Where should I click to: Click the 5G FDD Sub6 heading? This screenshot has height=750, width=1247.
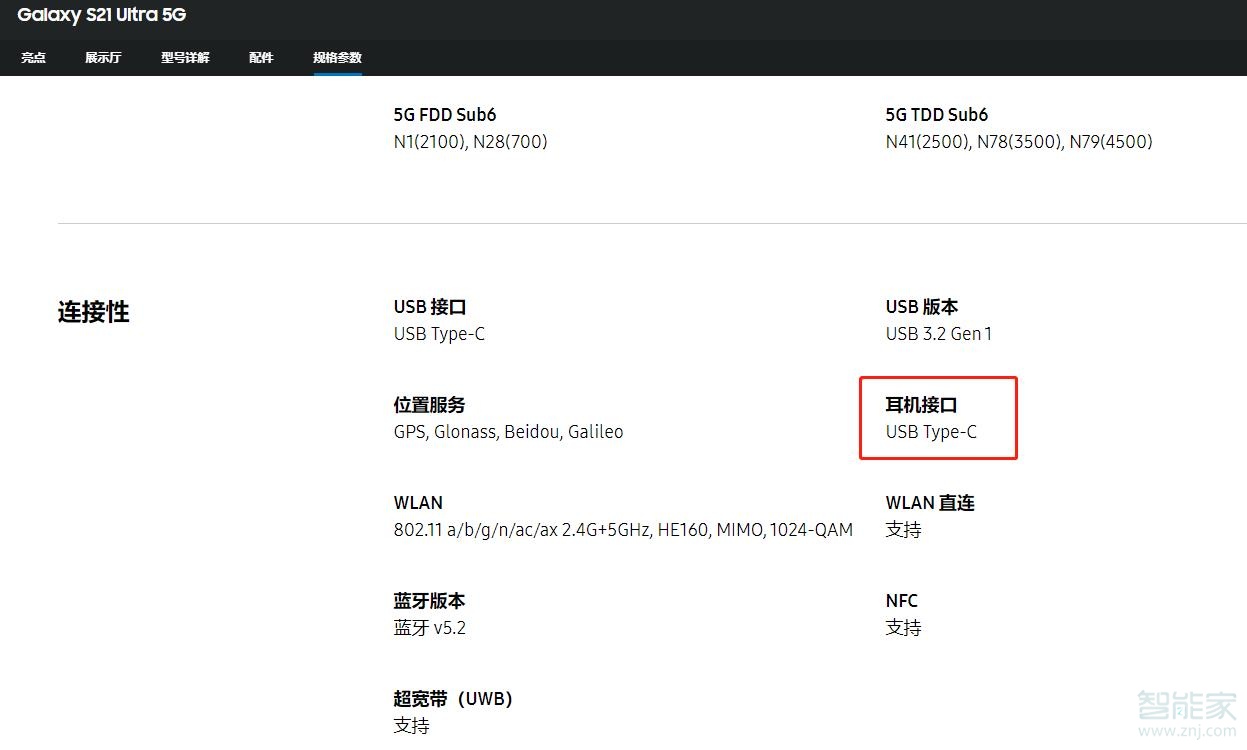[445, 115]
